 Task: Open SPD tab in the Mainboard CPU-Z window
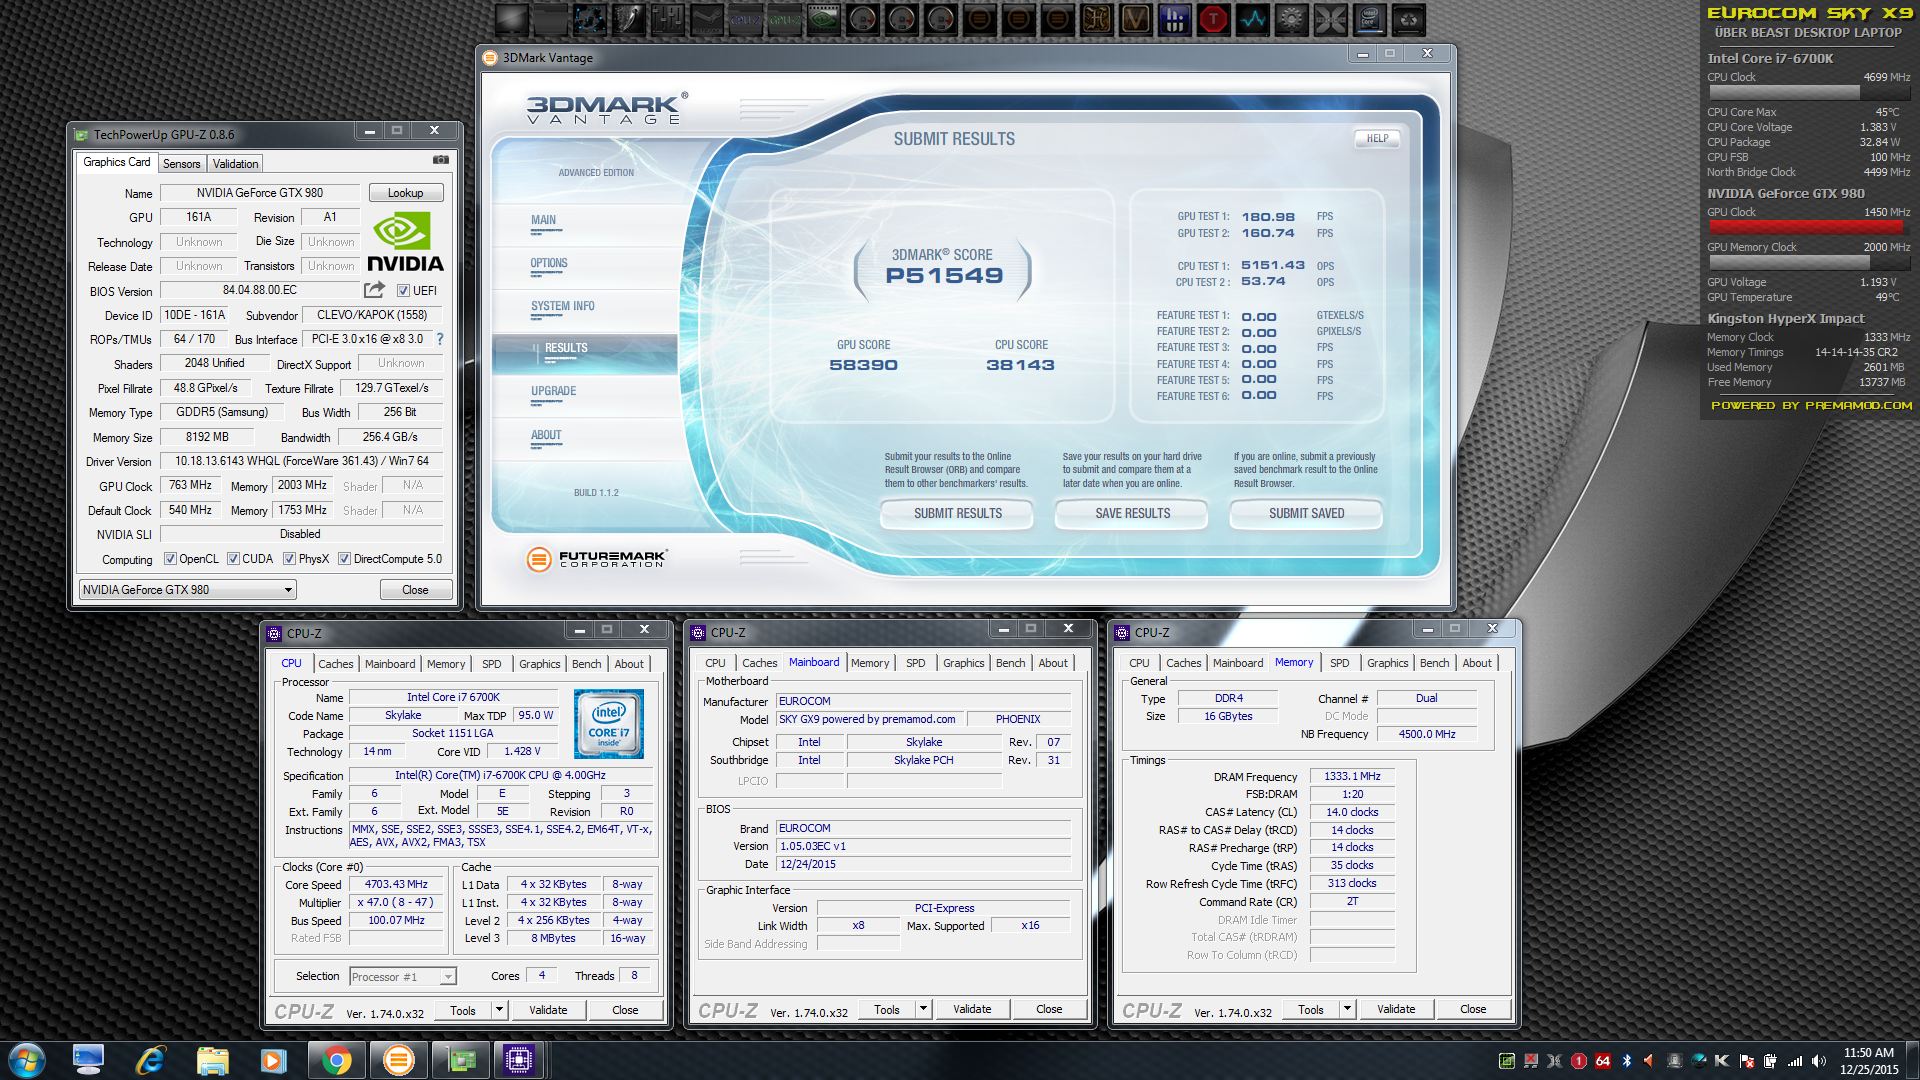915,663
